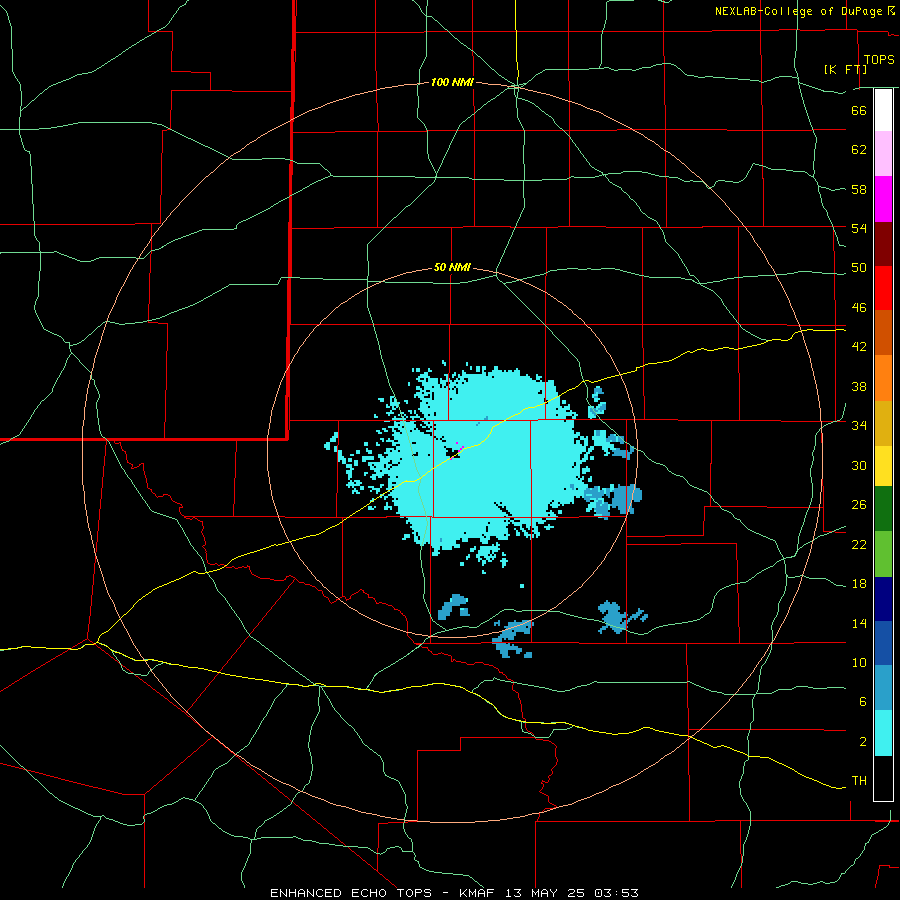Click the yellow swatch in the color scale
The width and height of the screenshot is (900, 900).
(x=883, y=466)
